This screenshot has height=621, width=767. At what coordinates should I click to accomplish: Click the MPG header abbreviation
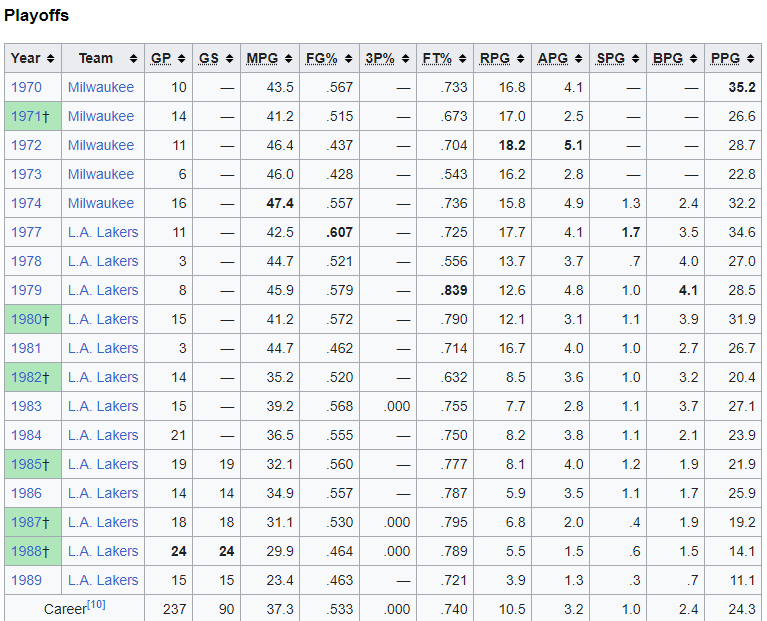click(x=262, y=59)
